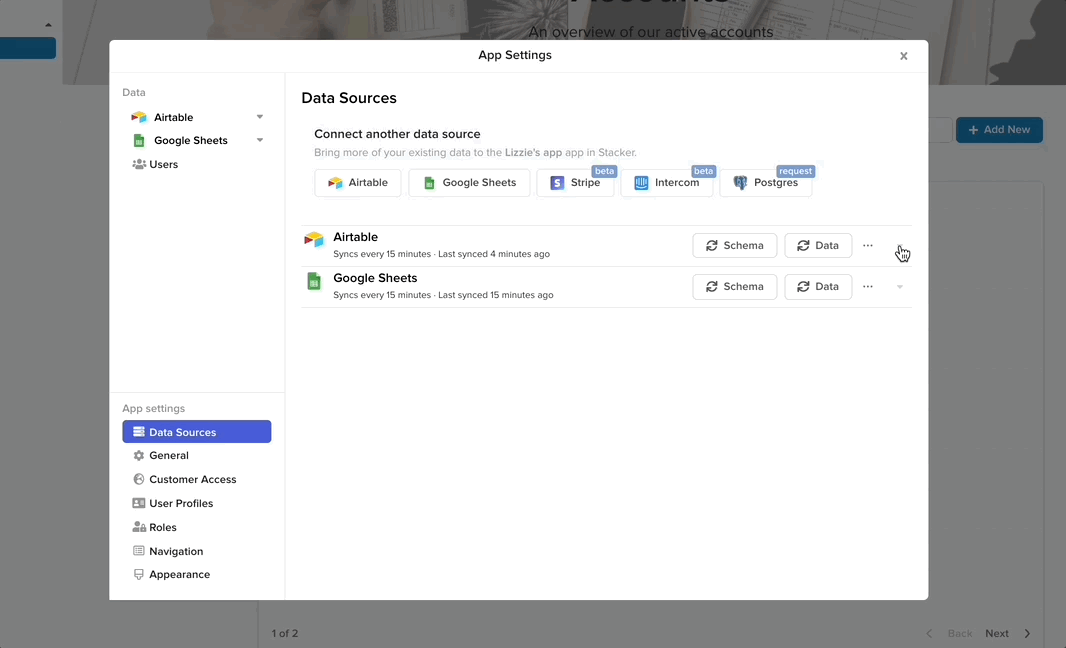This screenshot has height=648, width=1066.
Task: Sync the Airtable schema
Action: (734, 245)
